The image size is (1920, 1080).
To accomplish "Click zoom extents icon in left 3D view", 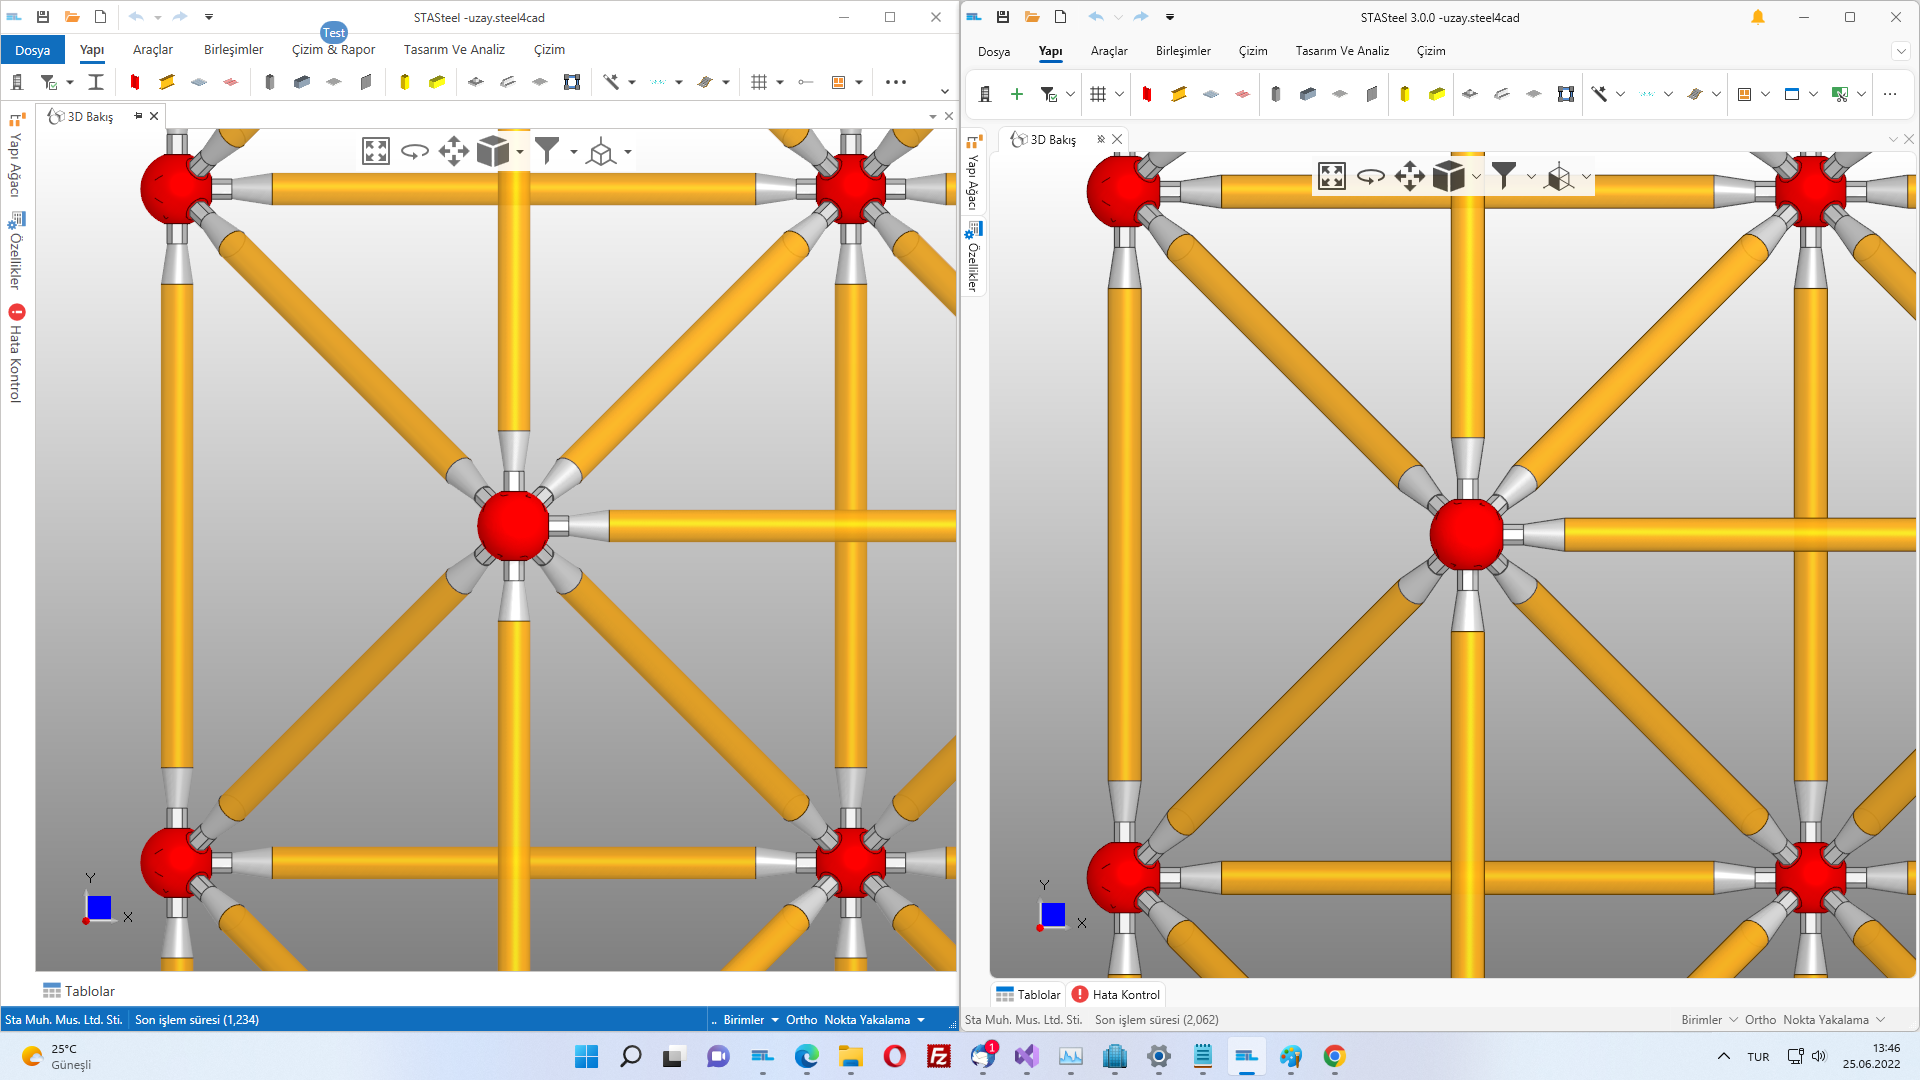I will 375,152.
